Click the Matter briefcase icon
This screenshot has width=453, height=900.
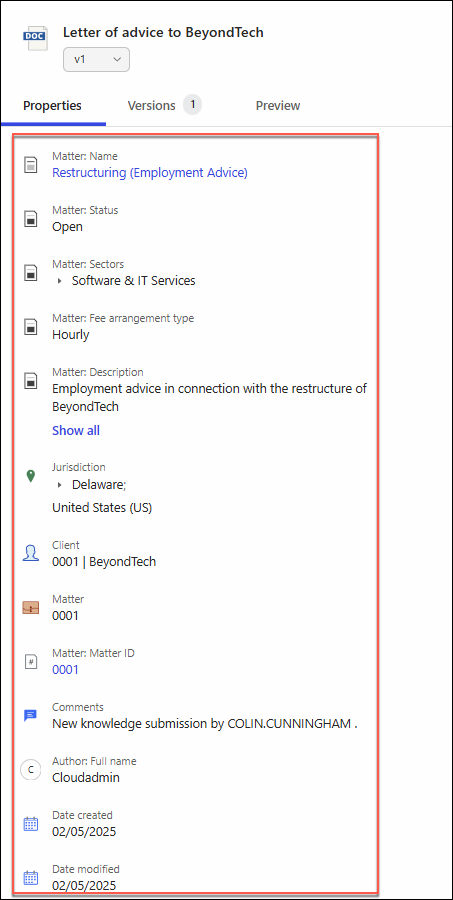point(30,608)
